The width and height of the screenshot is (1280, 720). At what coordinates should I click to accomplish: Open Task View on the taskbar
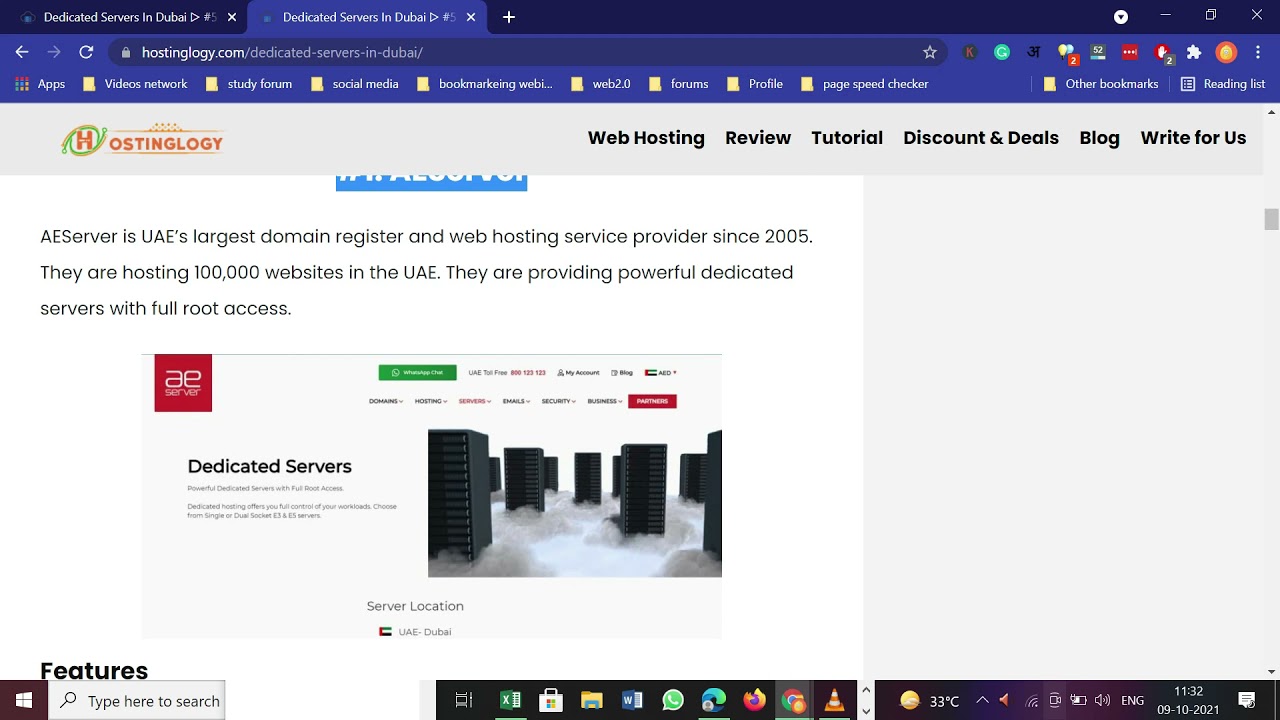[464, 700]
